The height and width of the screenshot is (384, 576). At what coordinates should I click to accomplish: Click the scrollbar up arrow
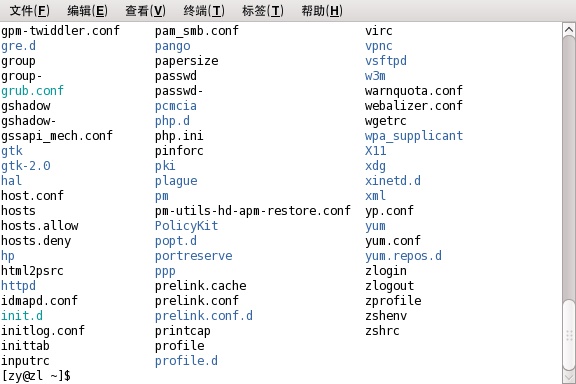point(569,29)
